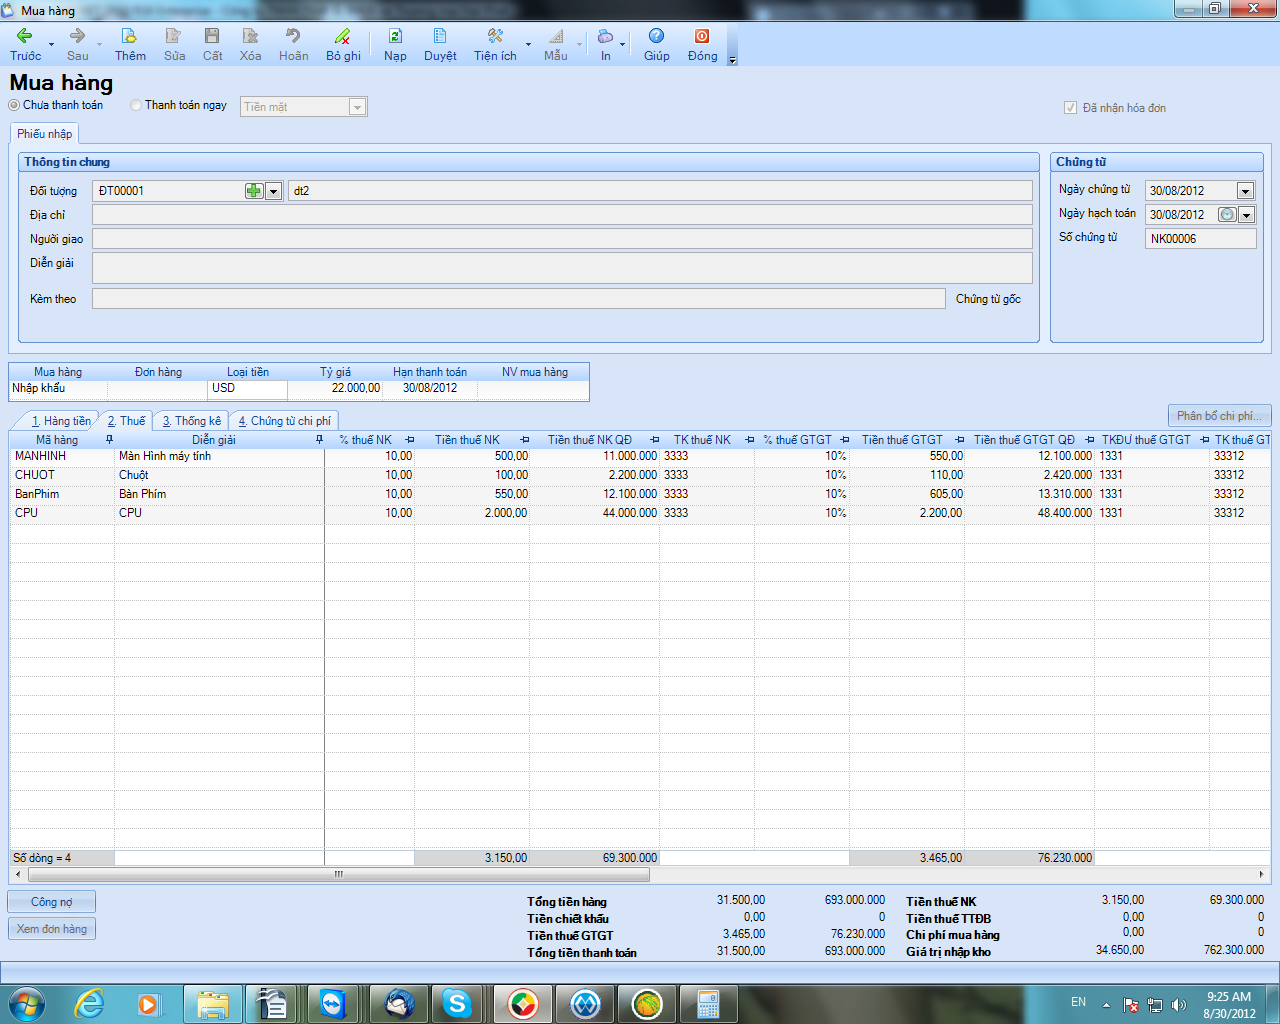Add new Đối tượng with green plus
Image resolution: width=1280 pixels, height=1024 pixels.
point(254,191)
